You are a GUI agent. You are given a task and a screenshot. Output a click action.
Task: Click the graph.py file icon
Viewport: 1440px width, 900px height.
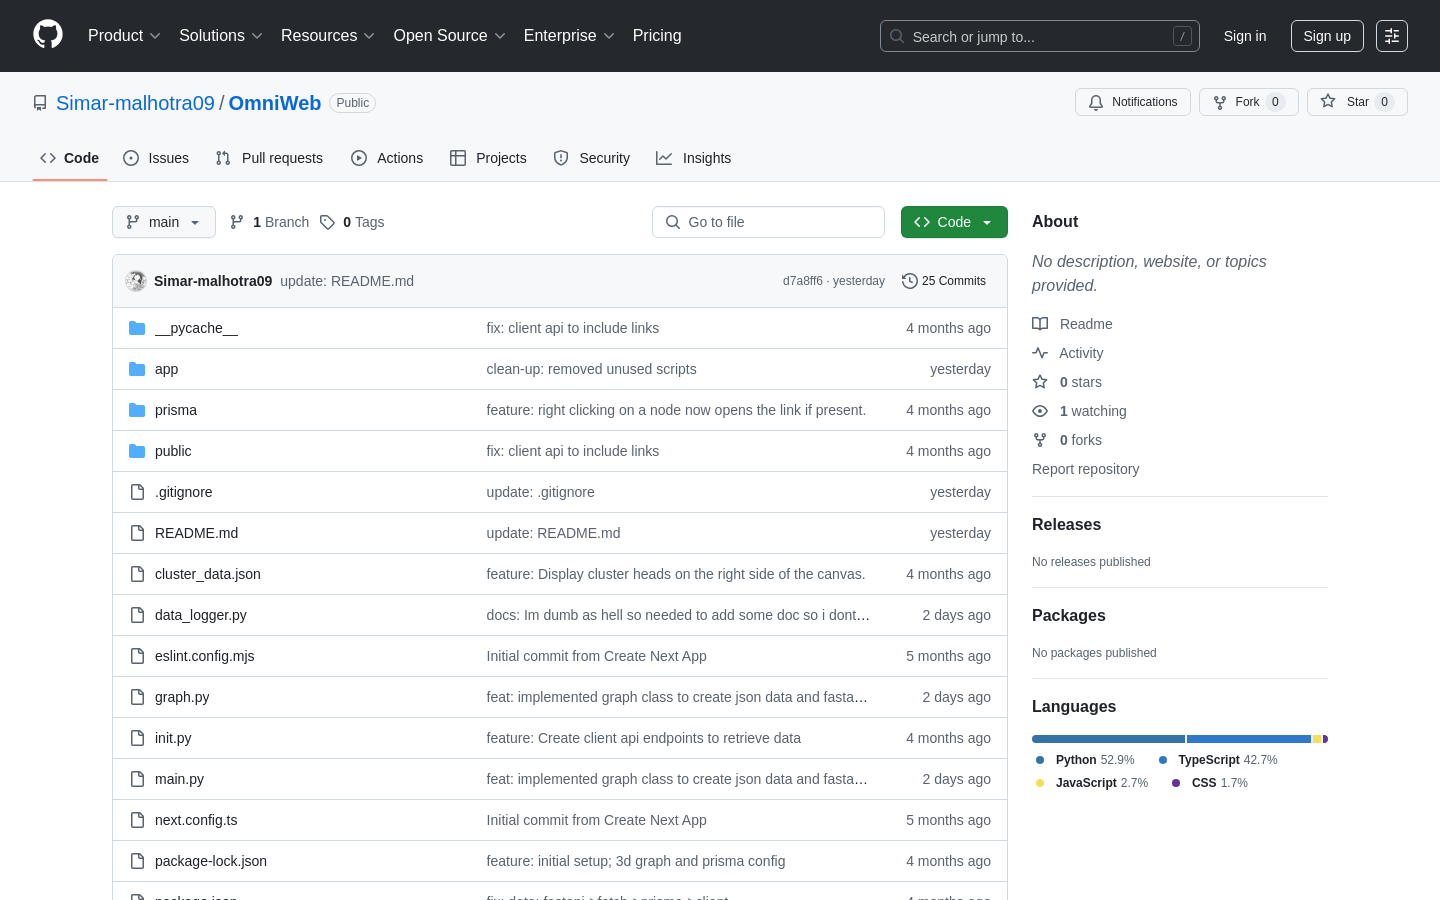tap(137, 697)
